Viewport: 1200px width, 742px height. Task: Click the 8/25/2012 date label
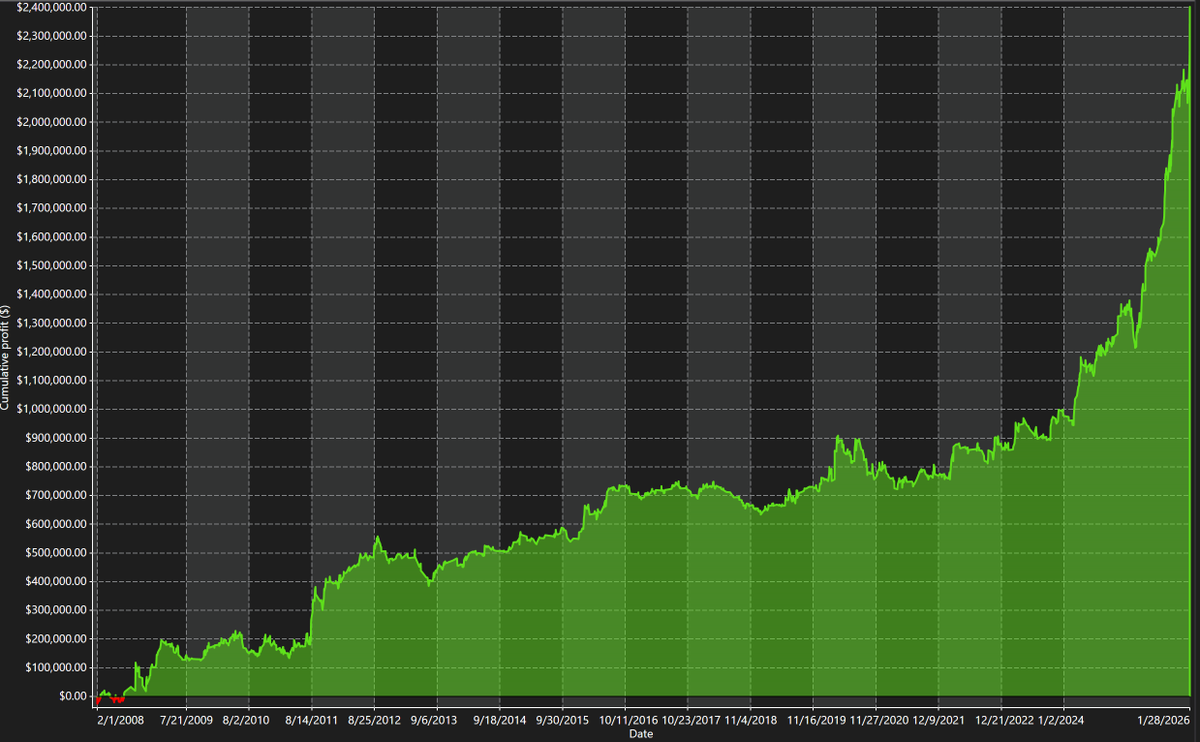(x=374, y=720)
